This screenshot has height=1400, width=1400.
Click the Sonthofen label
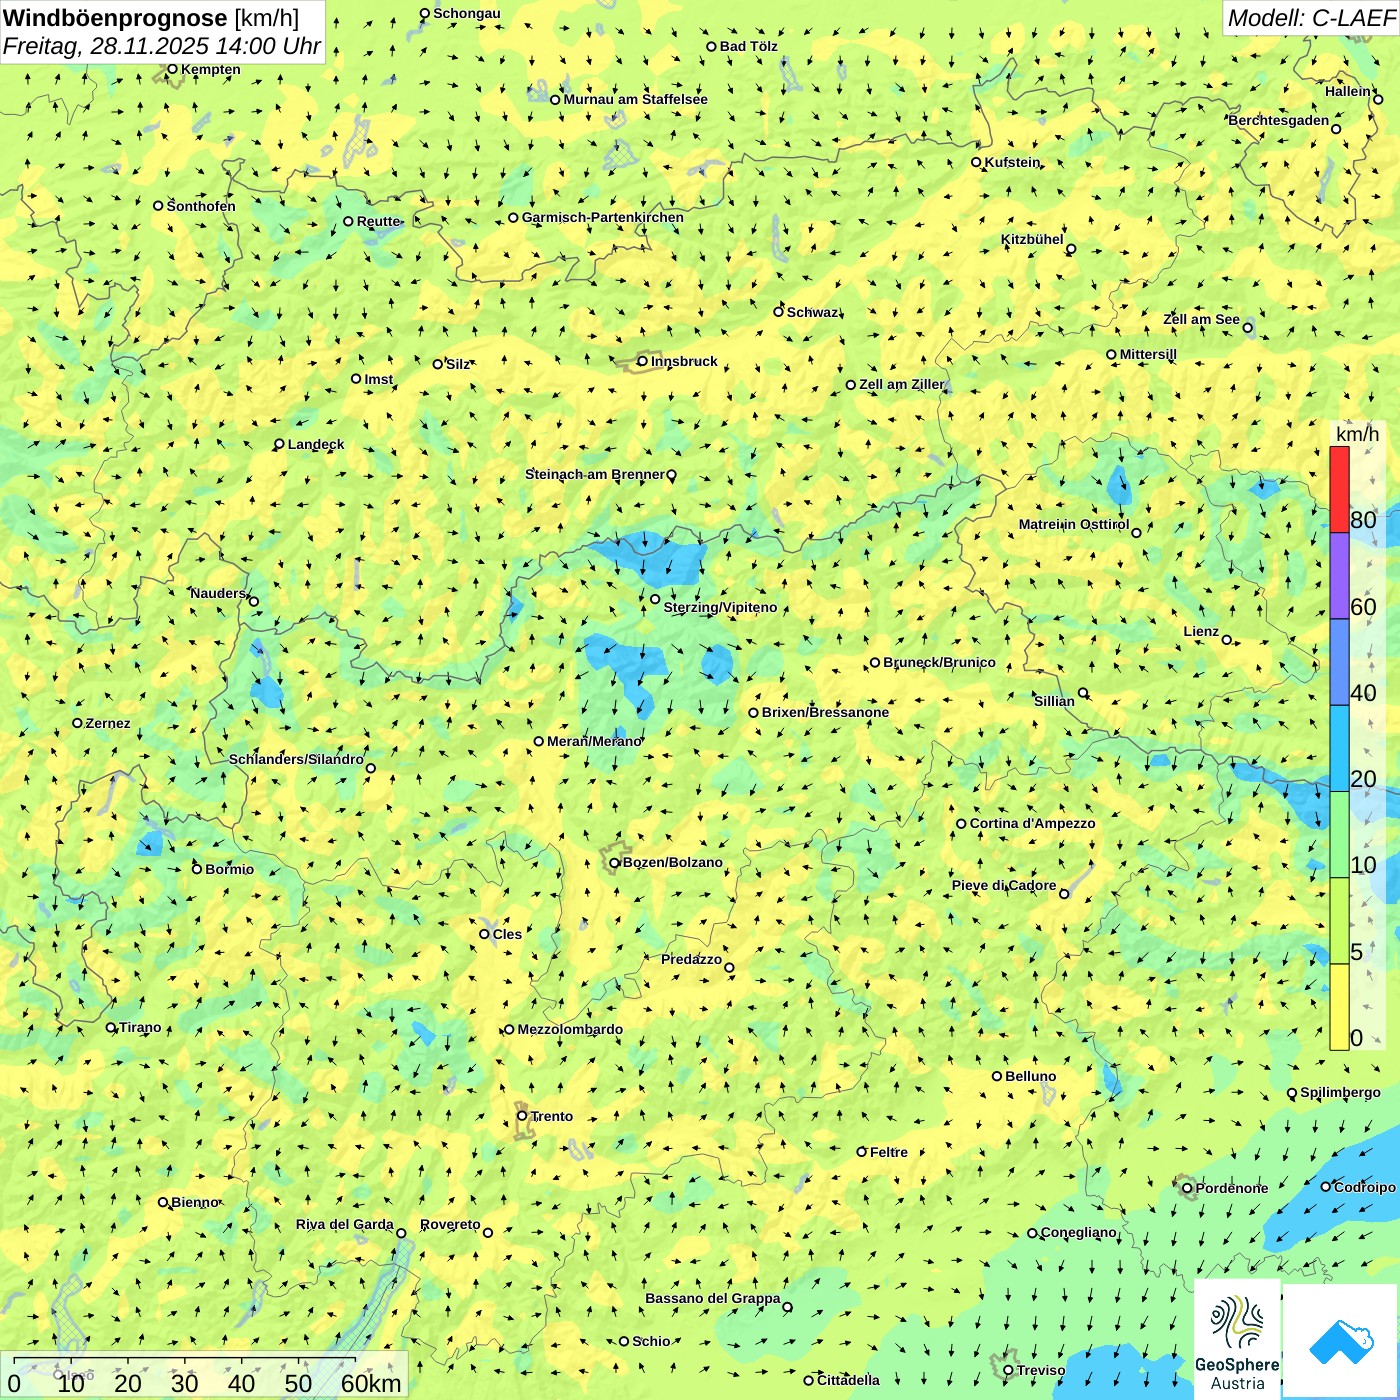[201, 206]
